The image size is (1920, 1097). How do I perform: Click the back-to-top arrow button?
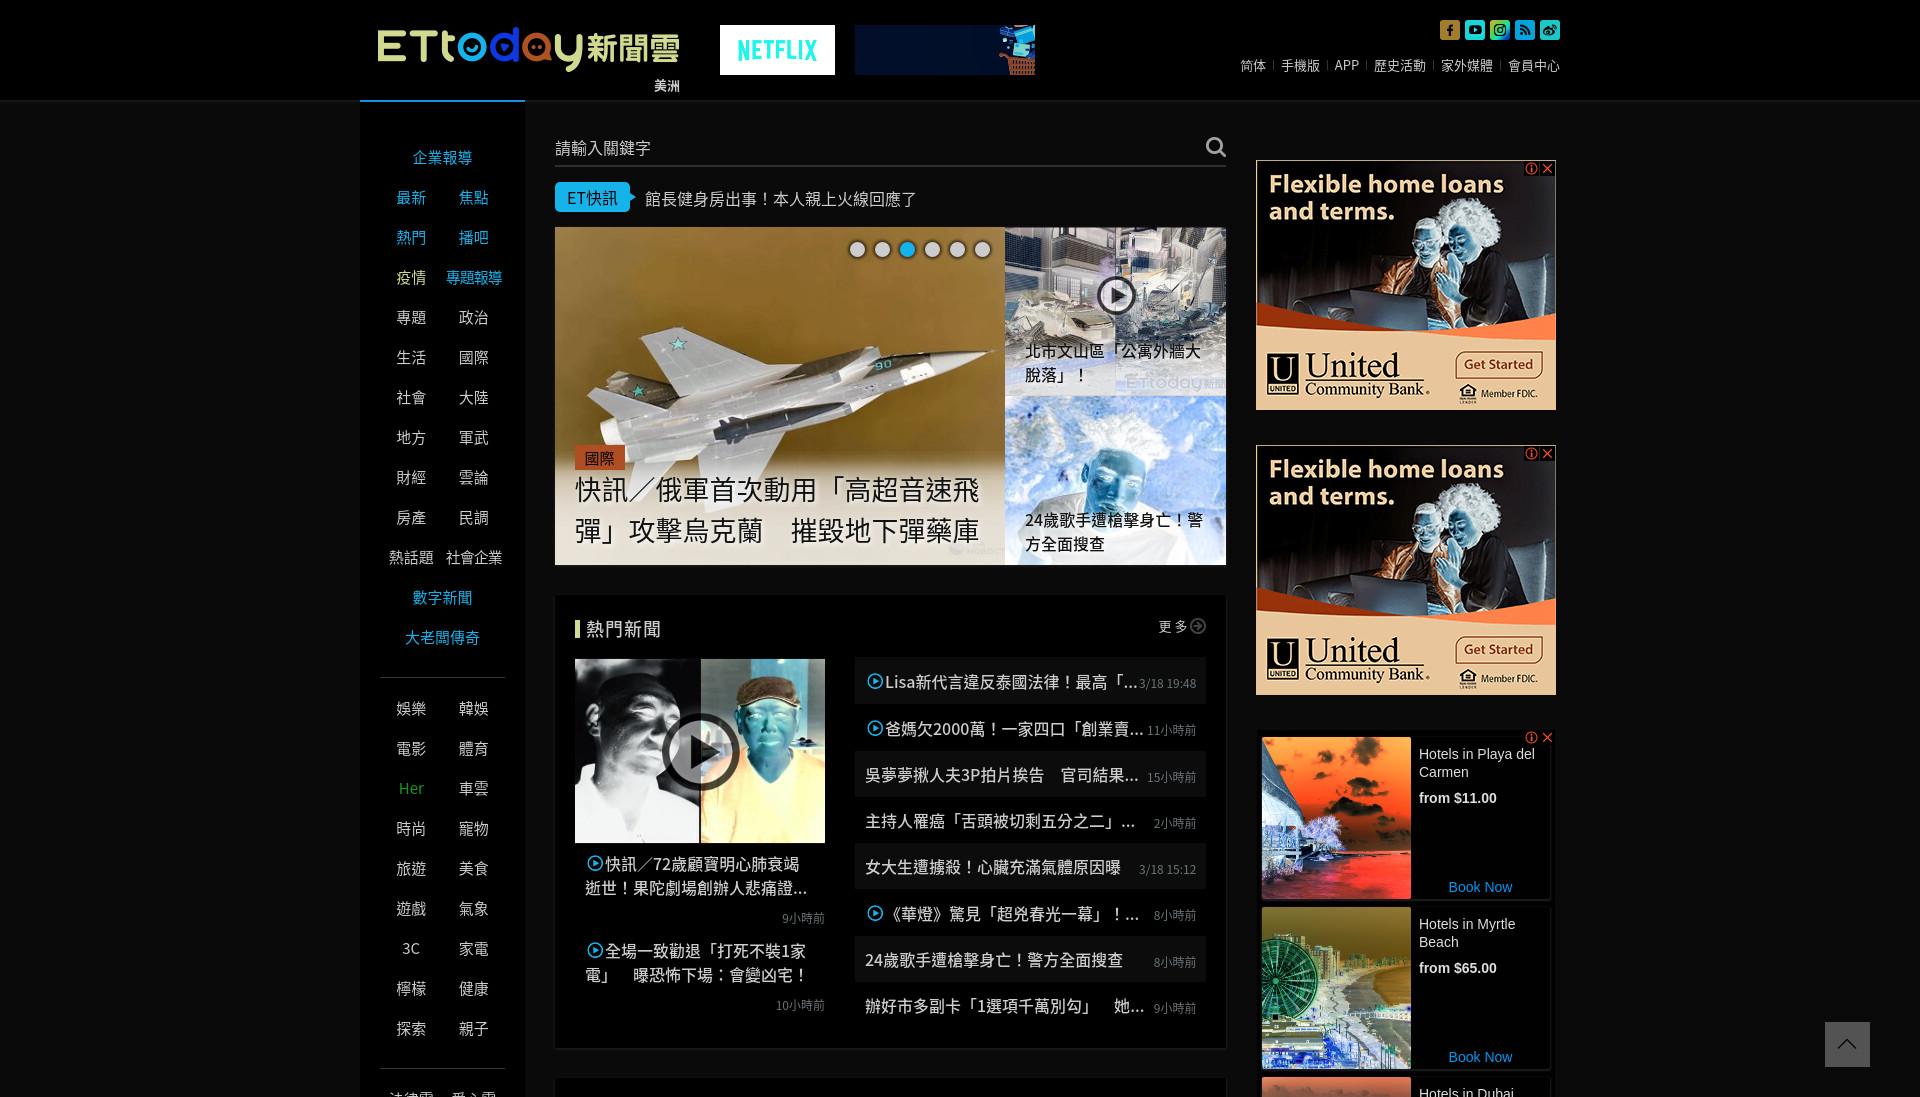click(x=1847, y=1044)
